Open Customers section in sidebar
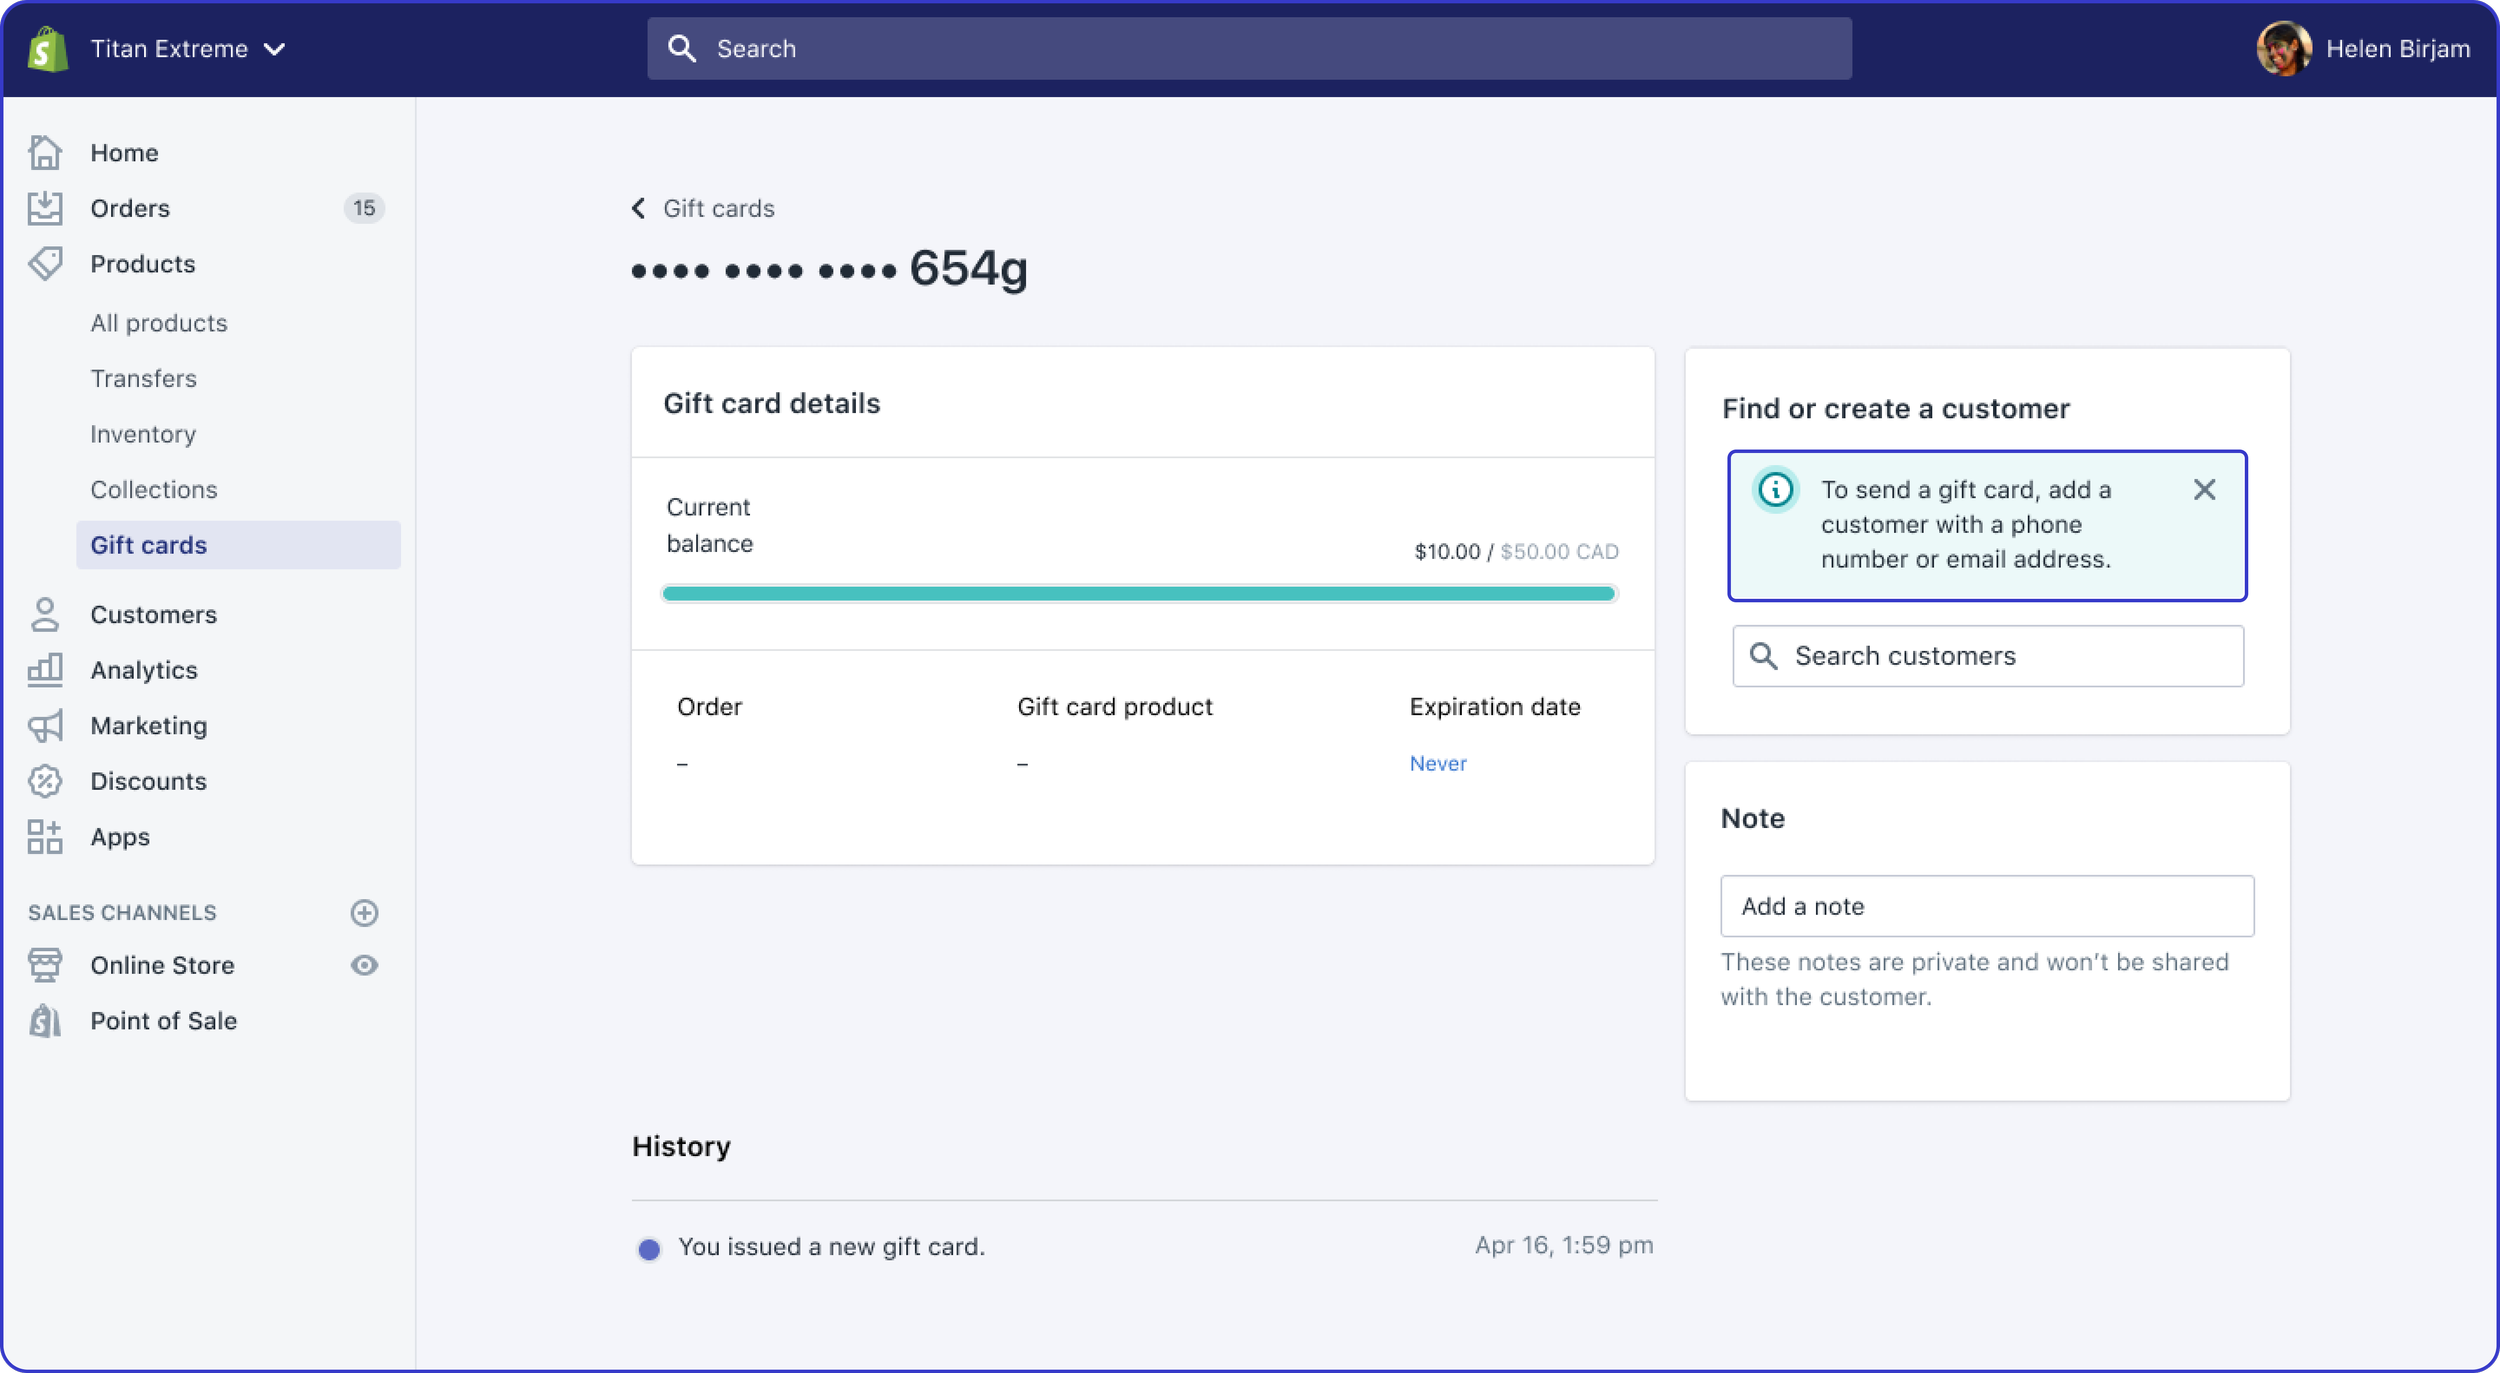2500x1373 pixels. pos(153,614)
